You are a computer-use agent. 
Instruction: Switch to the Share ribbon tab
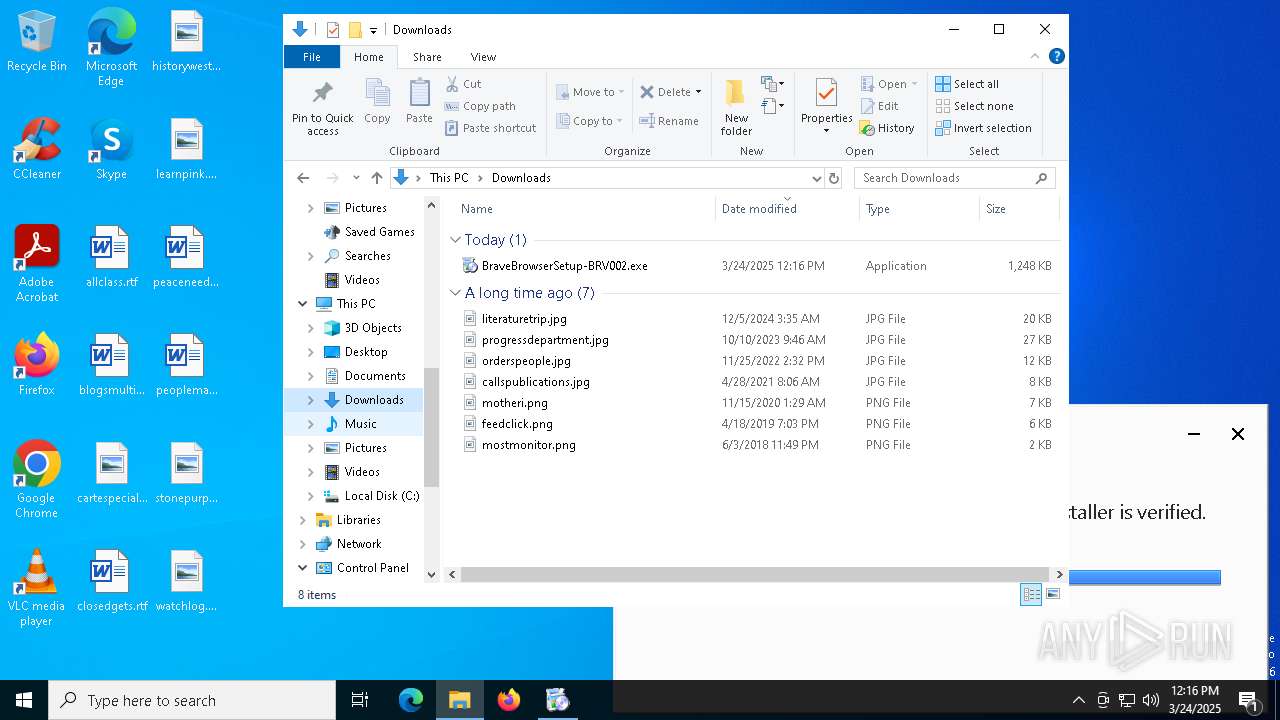[427, 57]
